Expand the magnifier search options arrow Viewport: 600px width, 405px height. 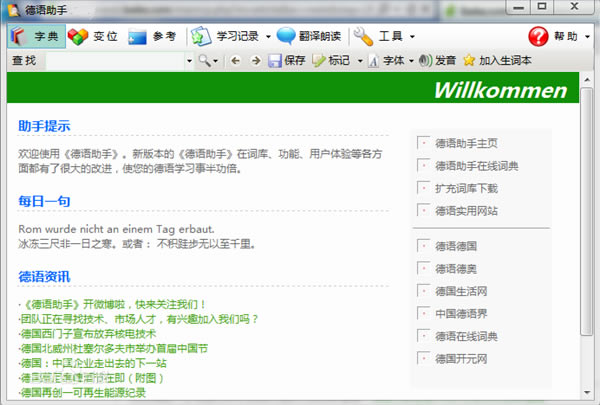[x=215, y=61]
